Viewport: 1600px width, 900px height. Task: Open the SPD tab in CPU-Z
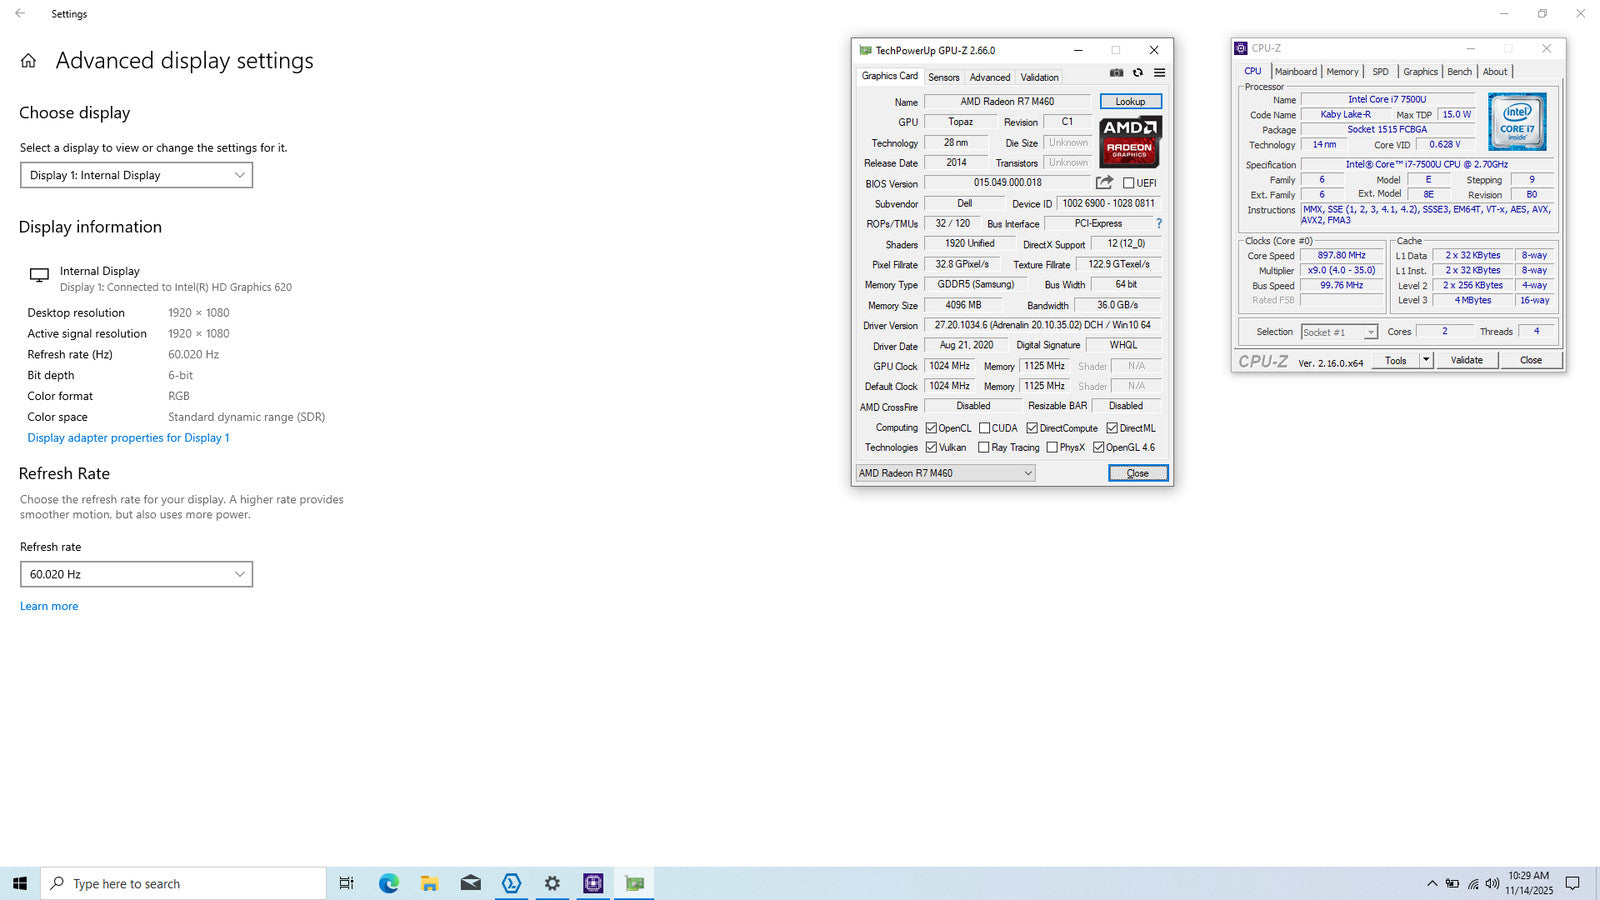(1380, 71)
